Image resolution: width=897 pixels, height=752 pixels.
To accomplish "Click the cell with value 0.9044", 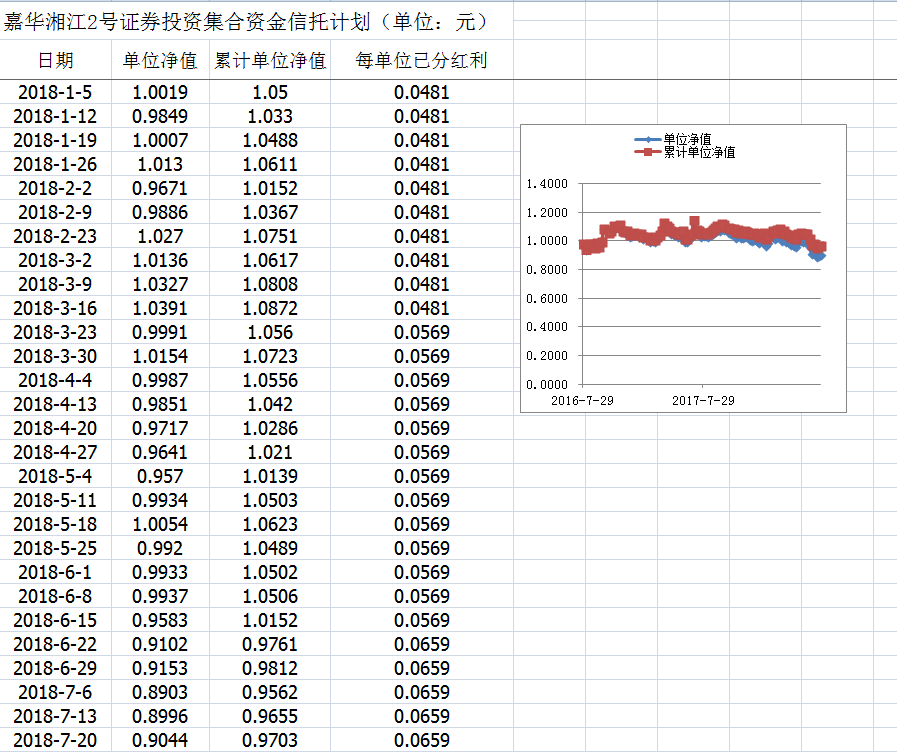I will pos(160,740).
